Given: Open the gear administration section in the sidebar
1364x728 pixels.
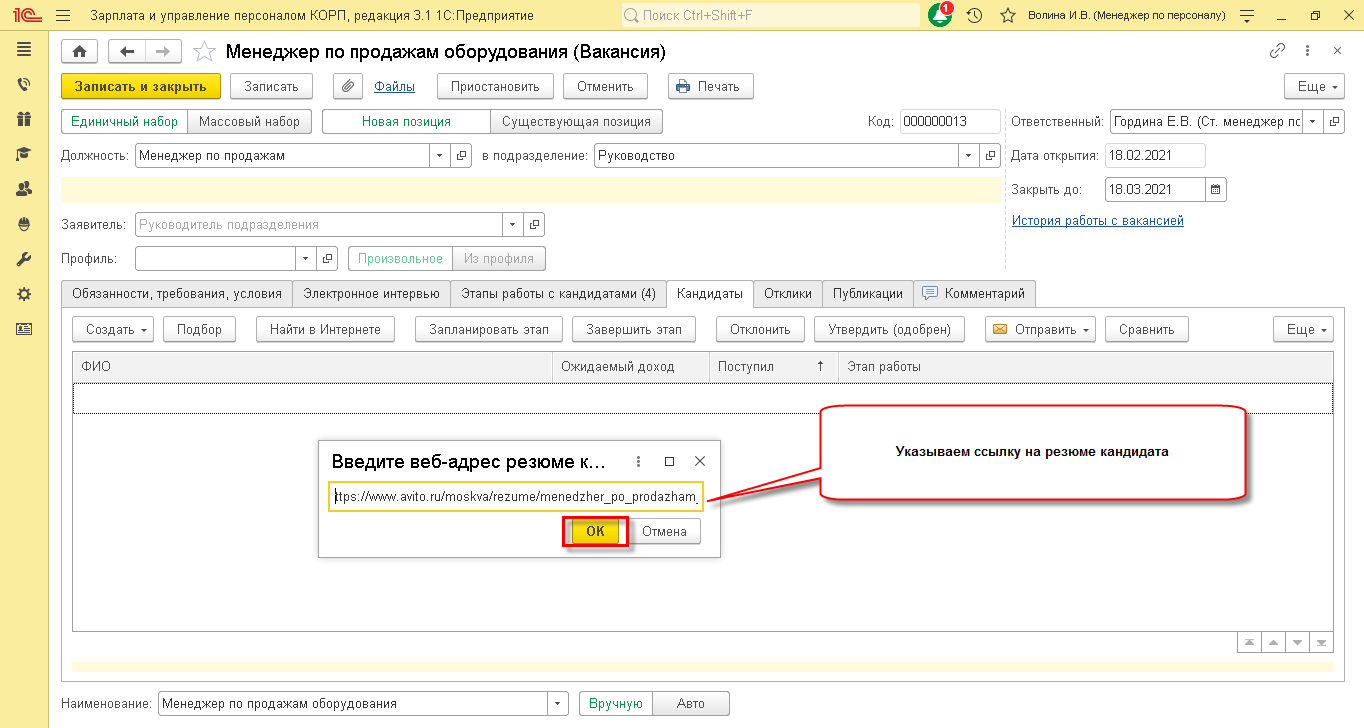Looking at the screenshot, I should point(24,294).
